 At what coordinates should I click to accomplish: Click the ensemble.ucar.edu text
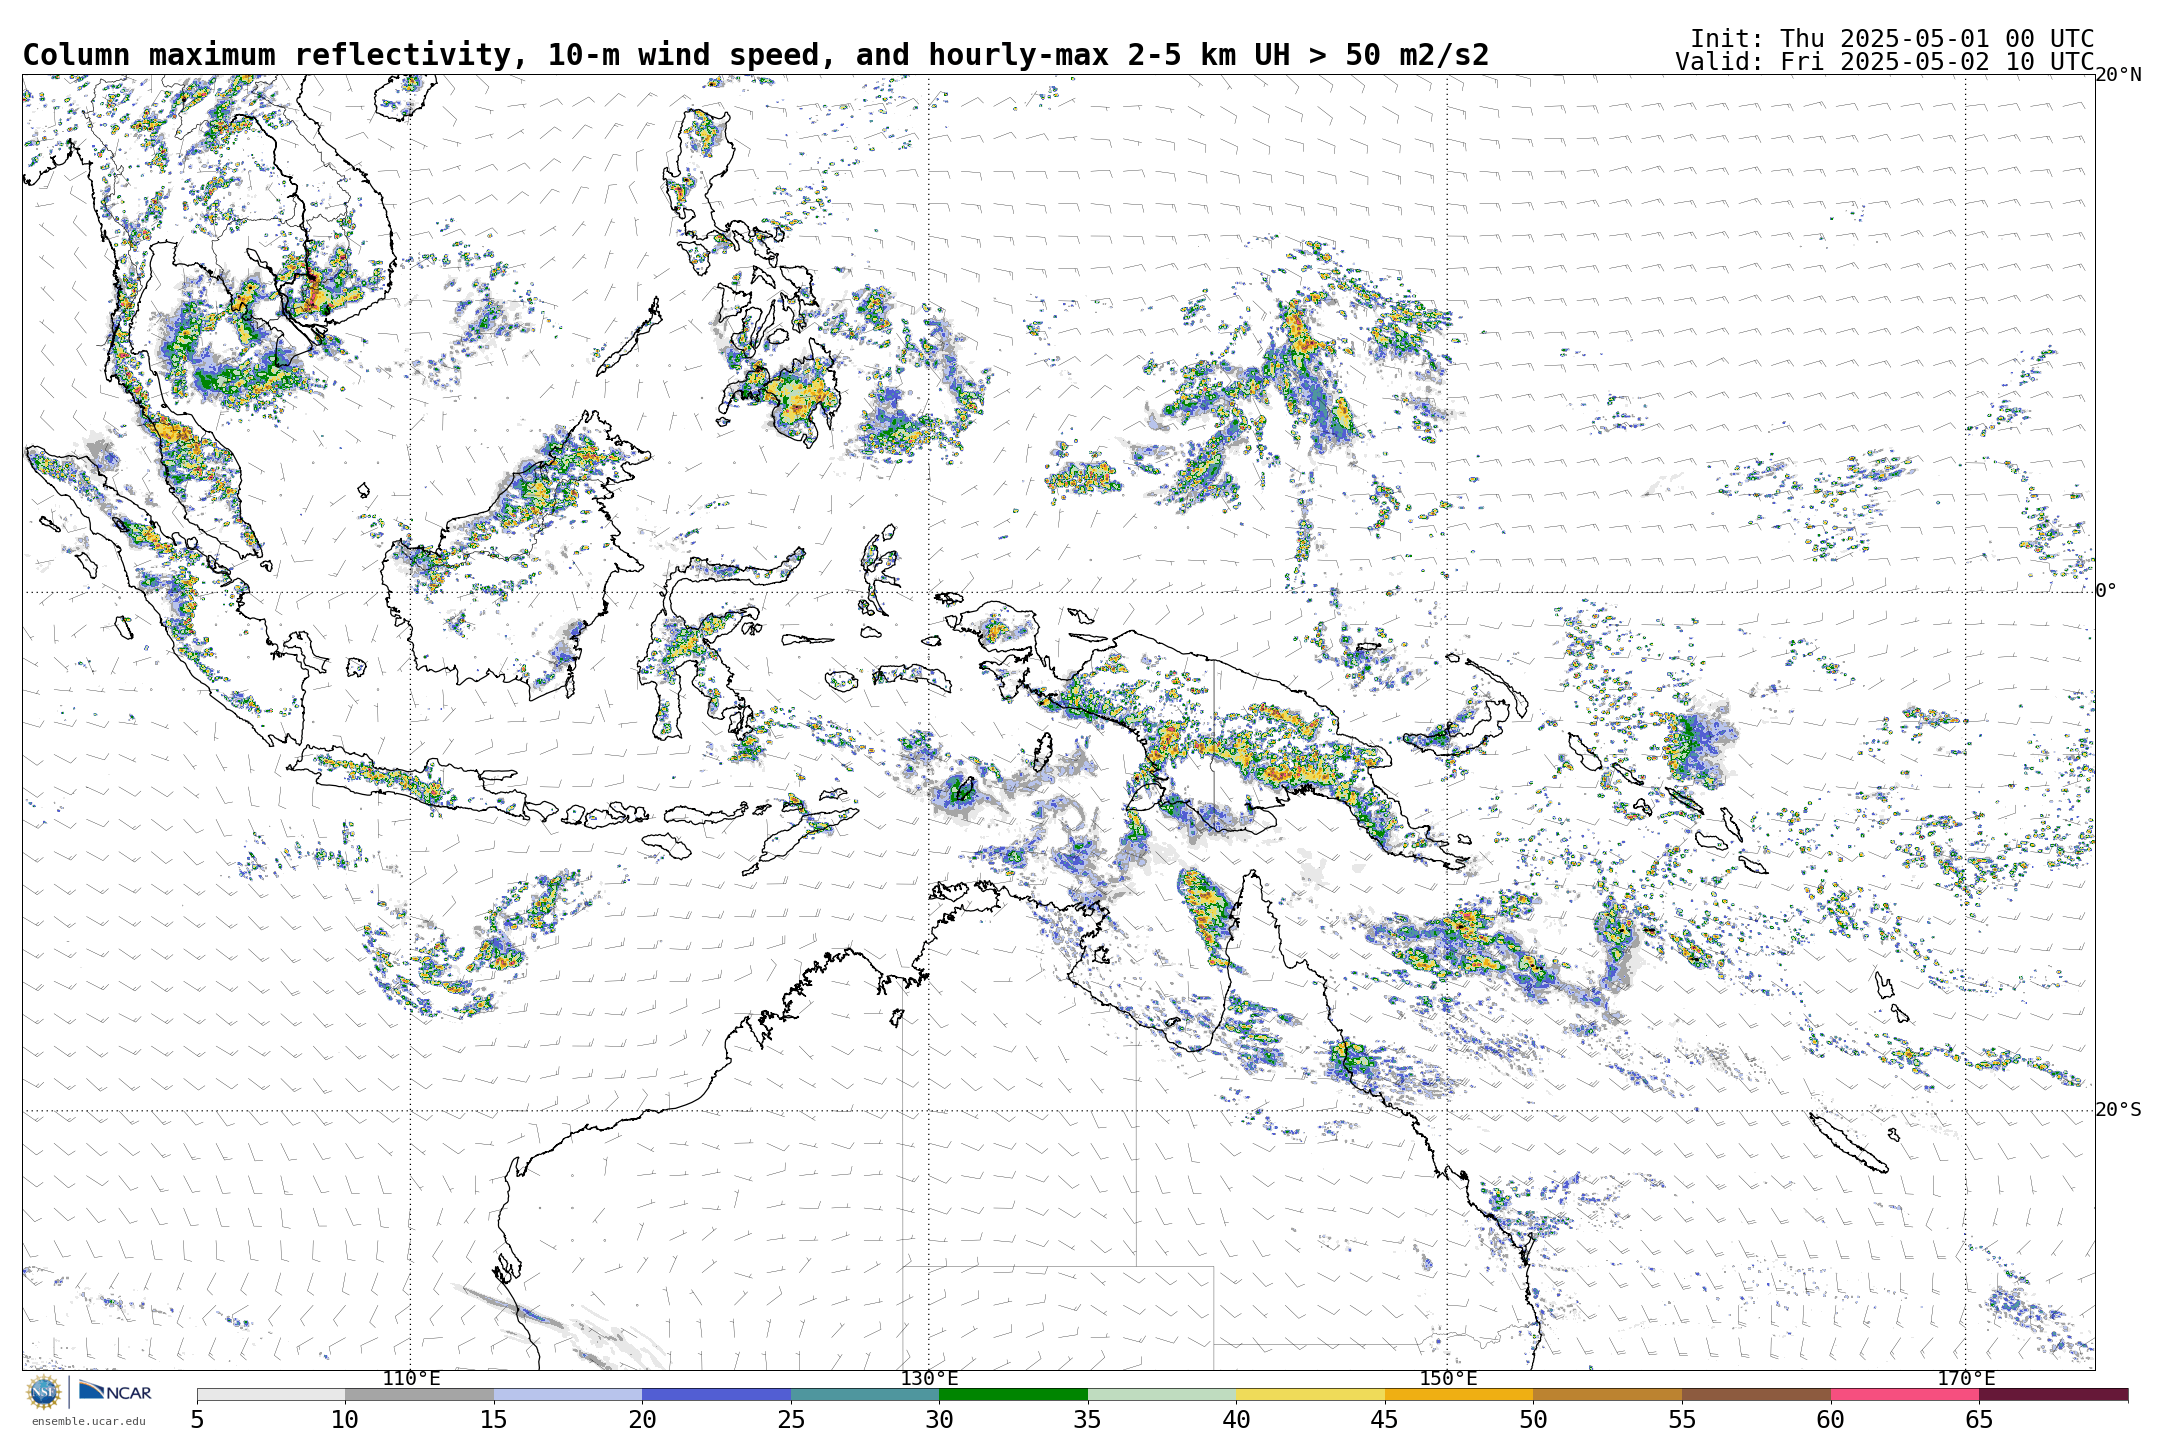point(88,1421)
